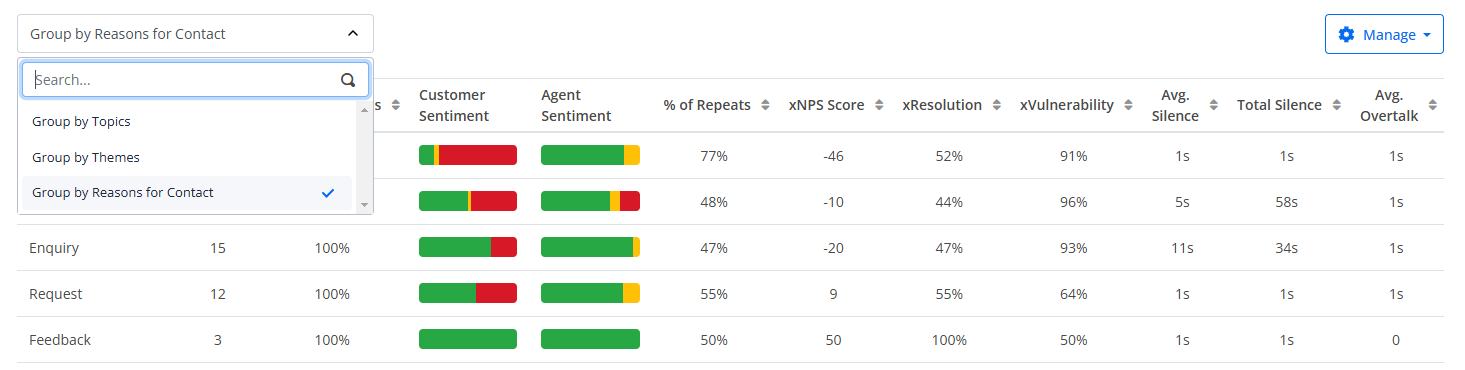1465x370 pixels.
Task: Click Request row customer sentiment bar
Action: pyautogui.click(x=468, y=293)
